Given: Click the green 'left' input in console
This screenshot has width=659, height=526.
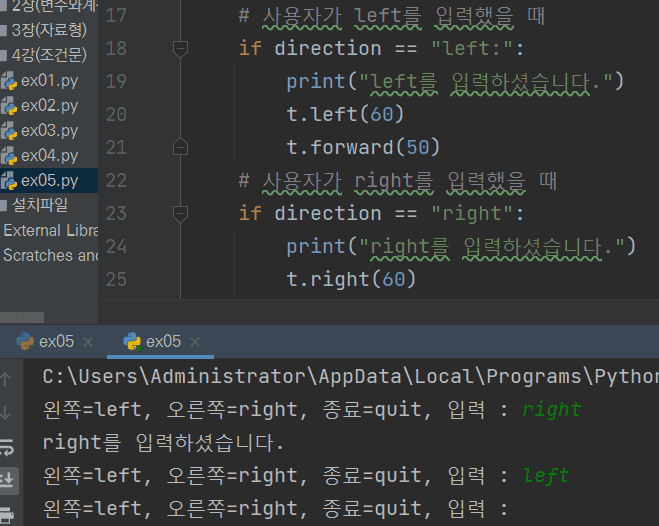Looking at the screenshot, I should pos(546,476).
